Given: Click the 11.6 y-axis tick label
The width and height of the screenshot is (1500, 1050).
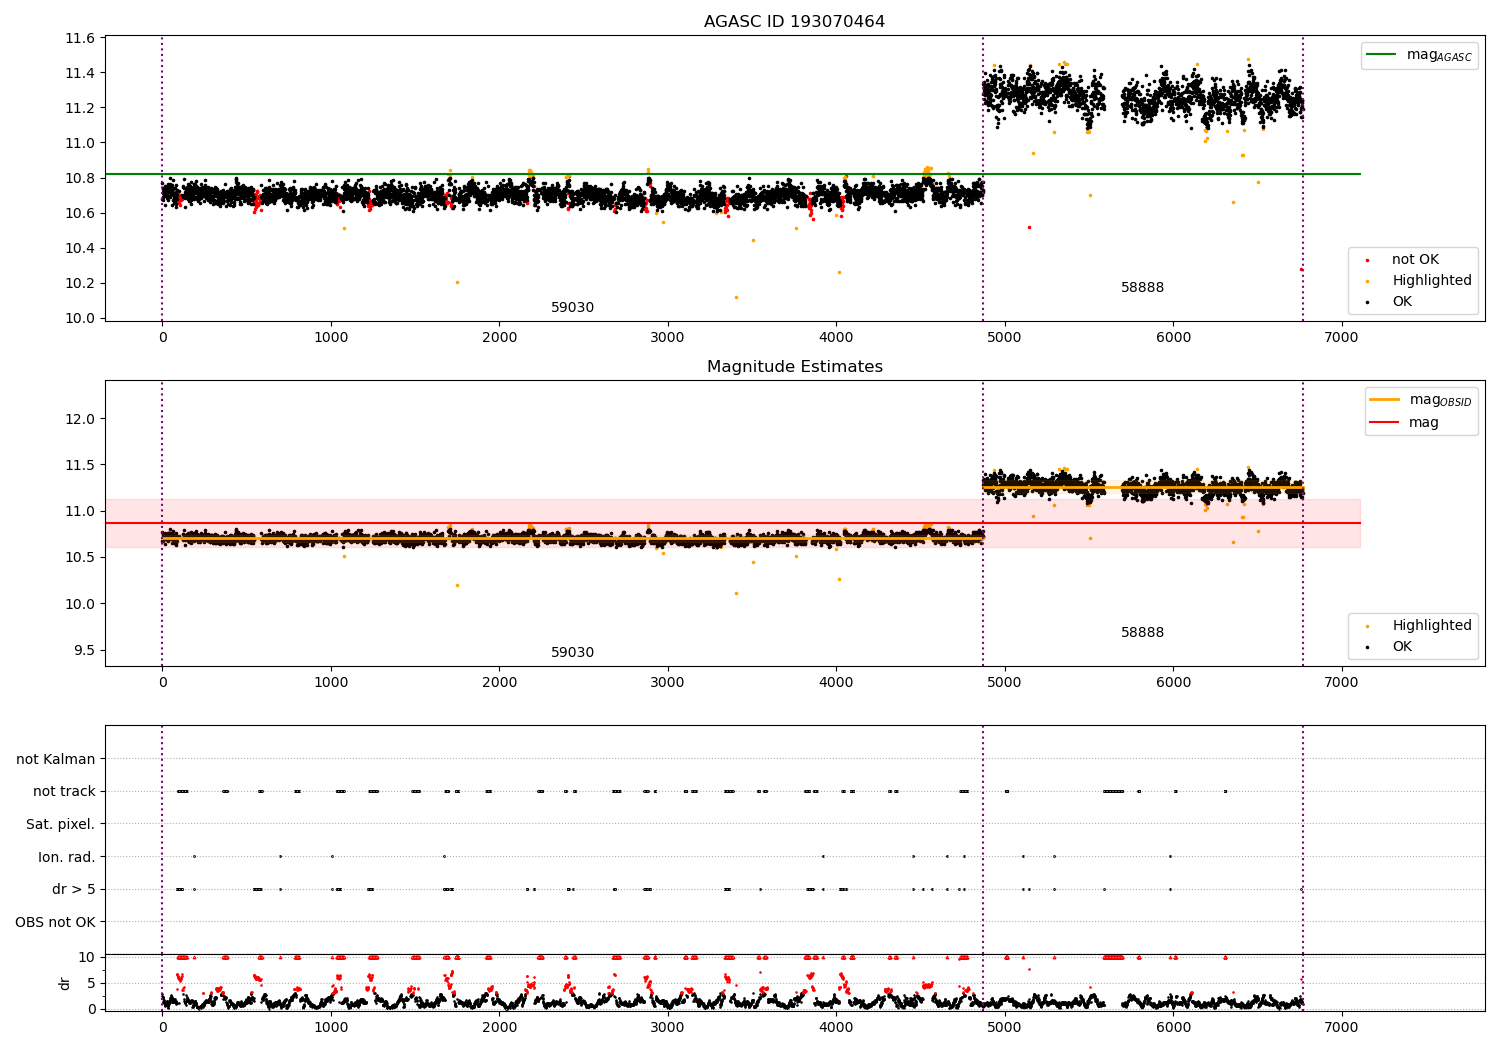Looking at the screenshot, I should [x=79, y=38].
